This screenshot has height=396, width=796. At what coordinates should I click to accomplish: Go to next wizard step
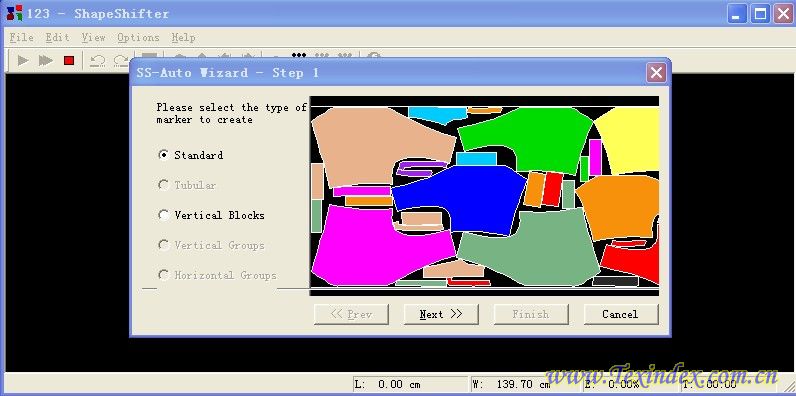point(441,314)
